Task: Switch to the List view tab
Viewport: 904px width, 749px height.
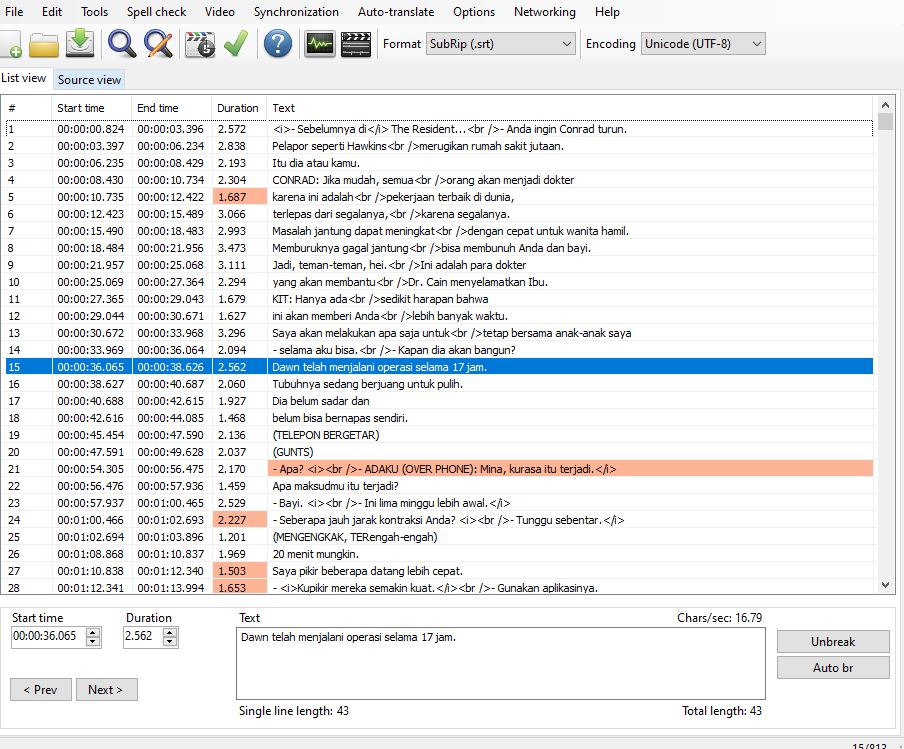Action: tap(24, 78)
